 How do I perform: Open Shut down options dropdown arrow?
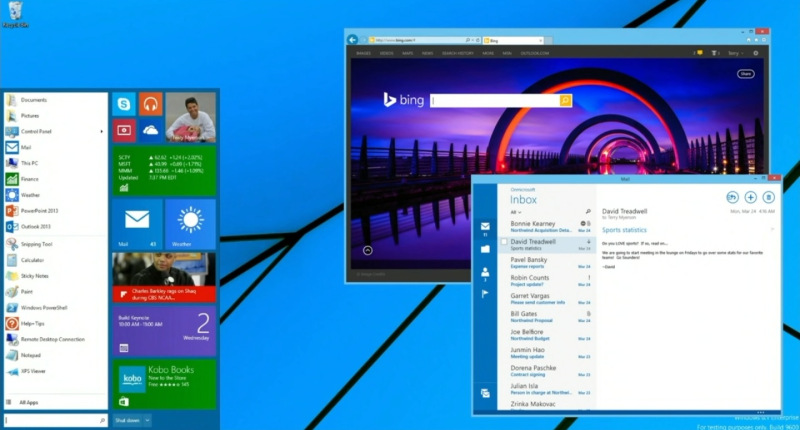click(x=147, y=420)
